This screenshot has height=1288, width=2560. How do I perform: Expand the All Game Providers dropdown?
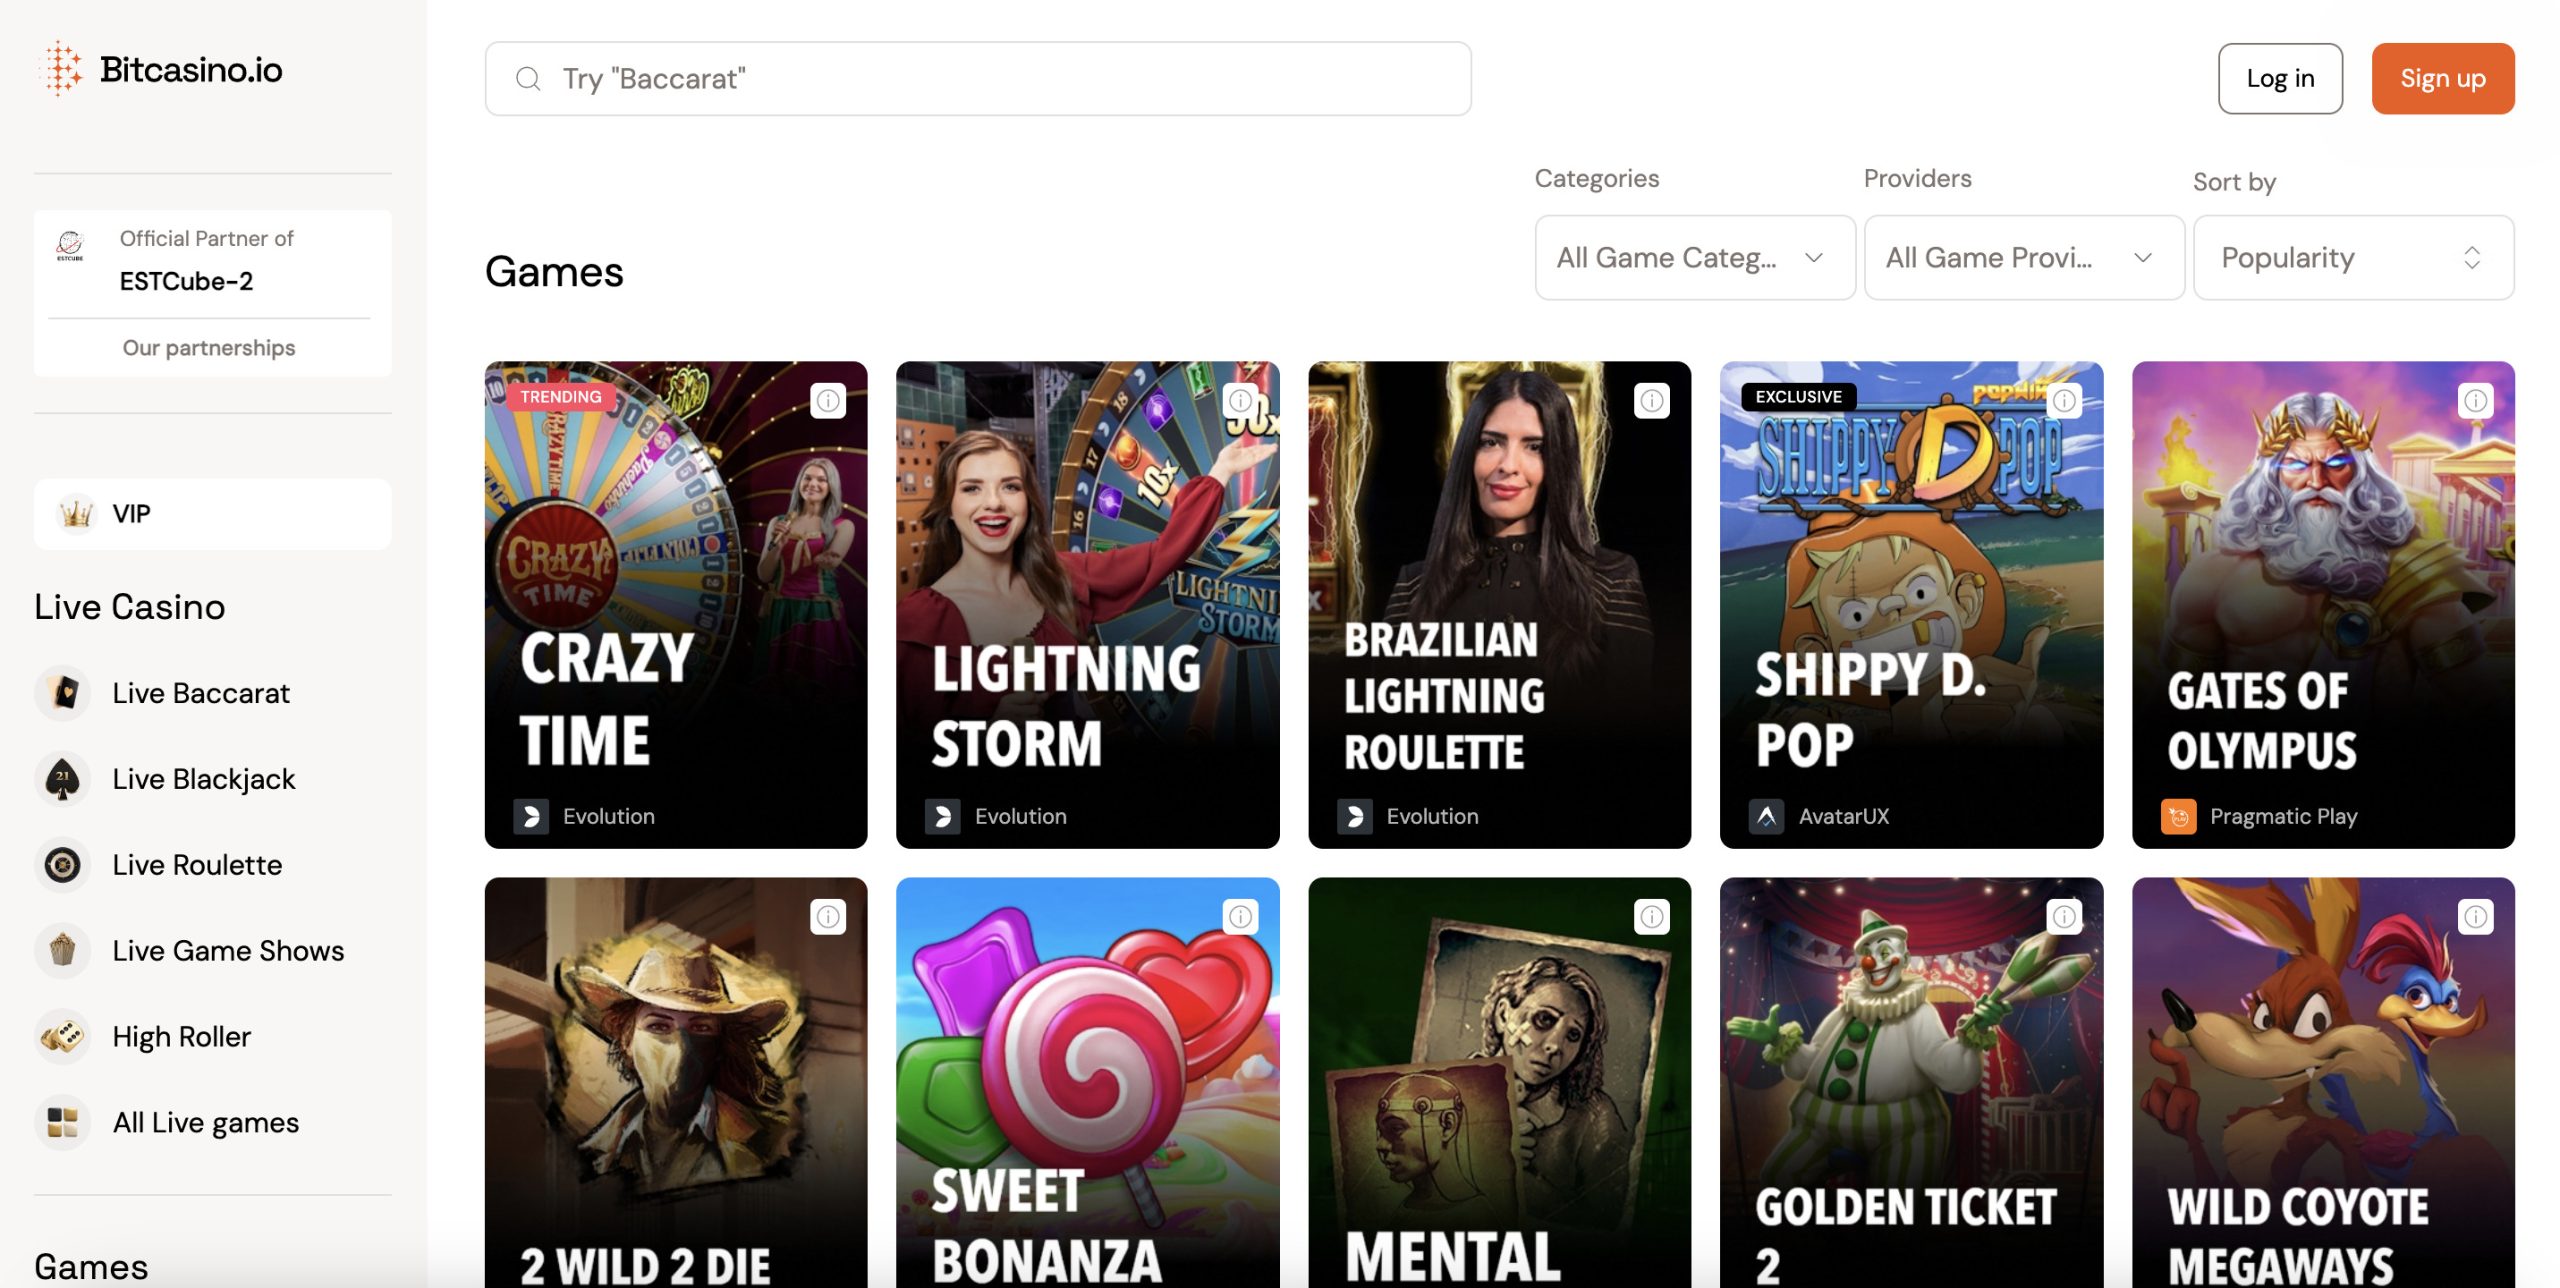[2024, 258]
